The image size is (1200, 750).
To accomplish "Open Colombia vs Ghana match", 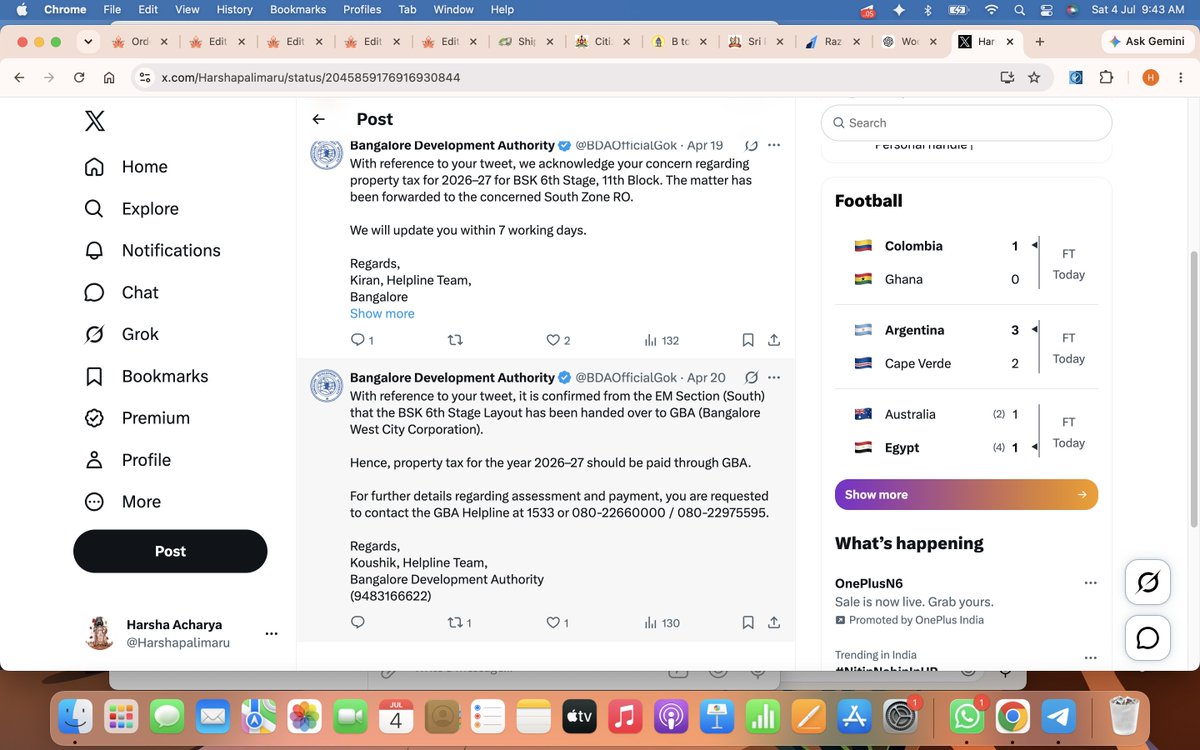I will coord(966,262).
